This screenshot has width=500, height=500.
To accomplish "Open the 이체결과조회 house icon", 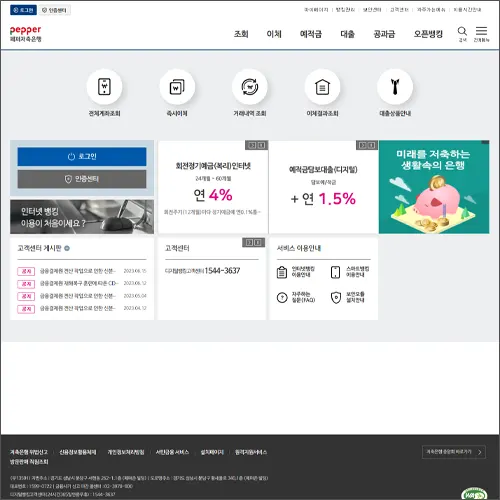I will [322, 87].
